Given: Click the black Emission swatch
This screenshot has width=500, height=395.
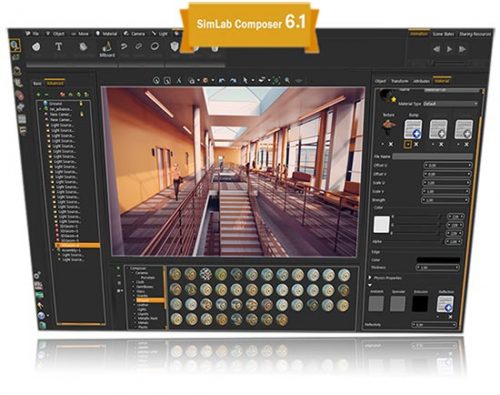Looking at the screenshot, I should pos(420,304).
